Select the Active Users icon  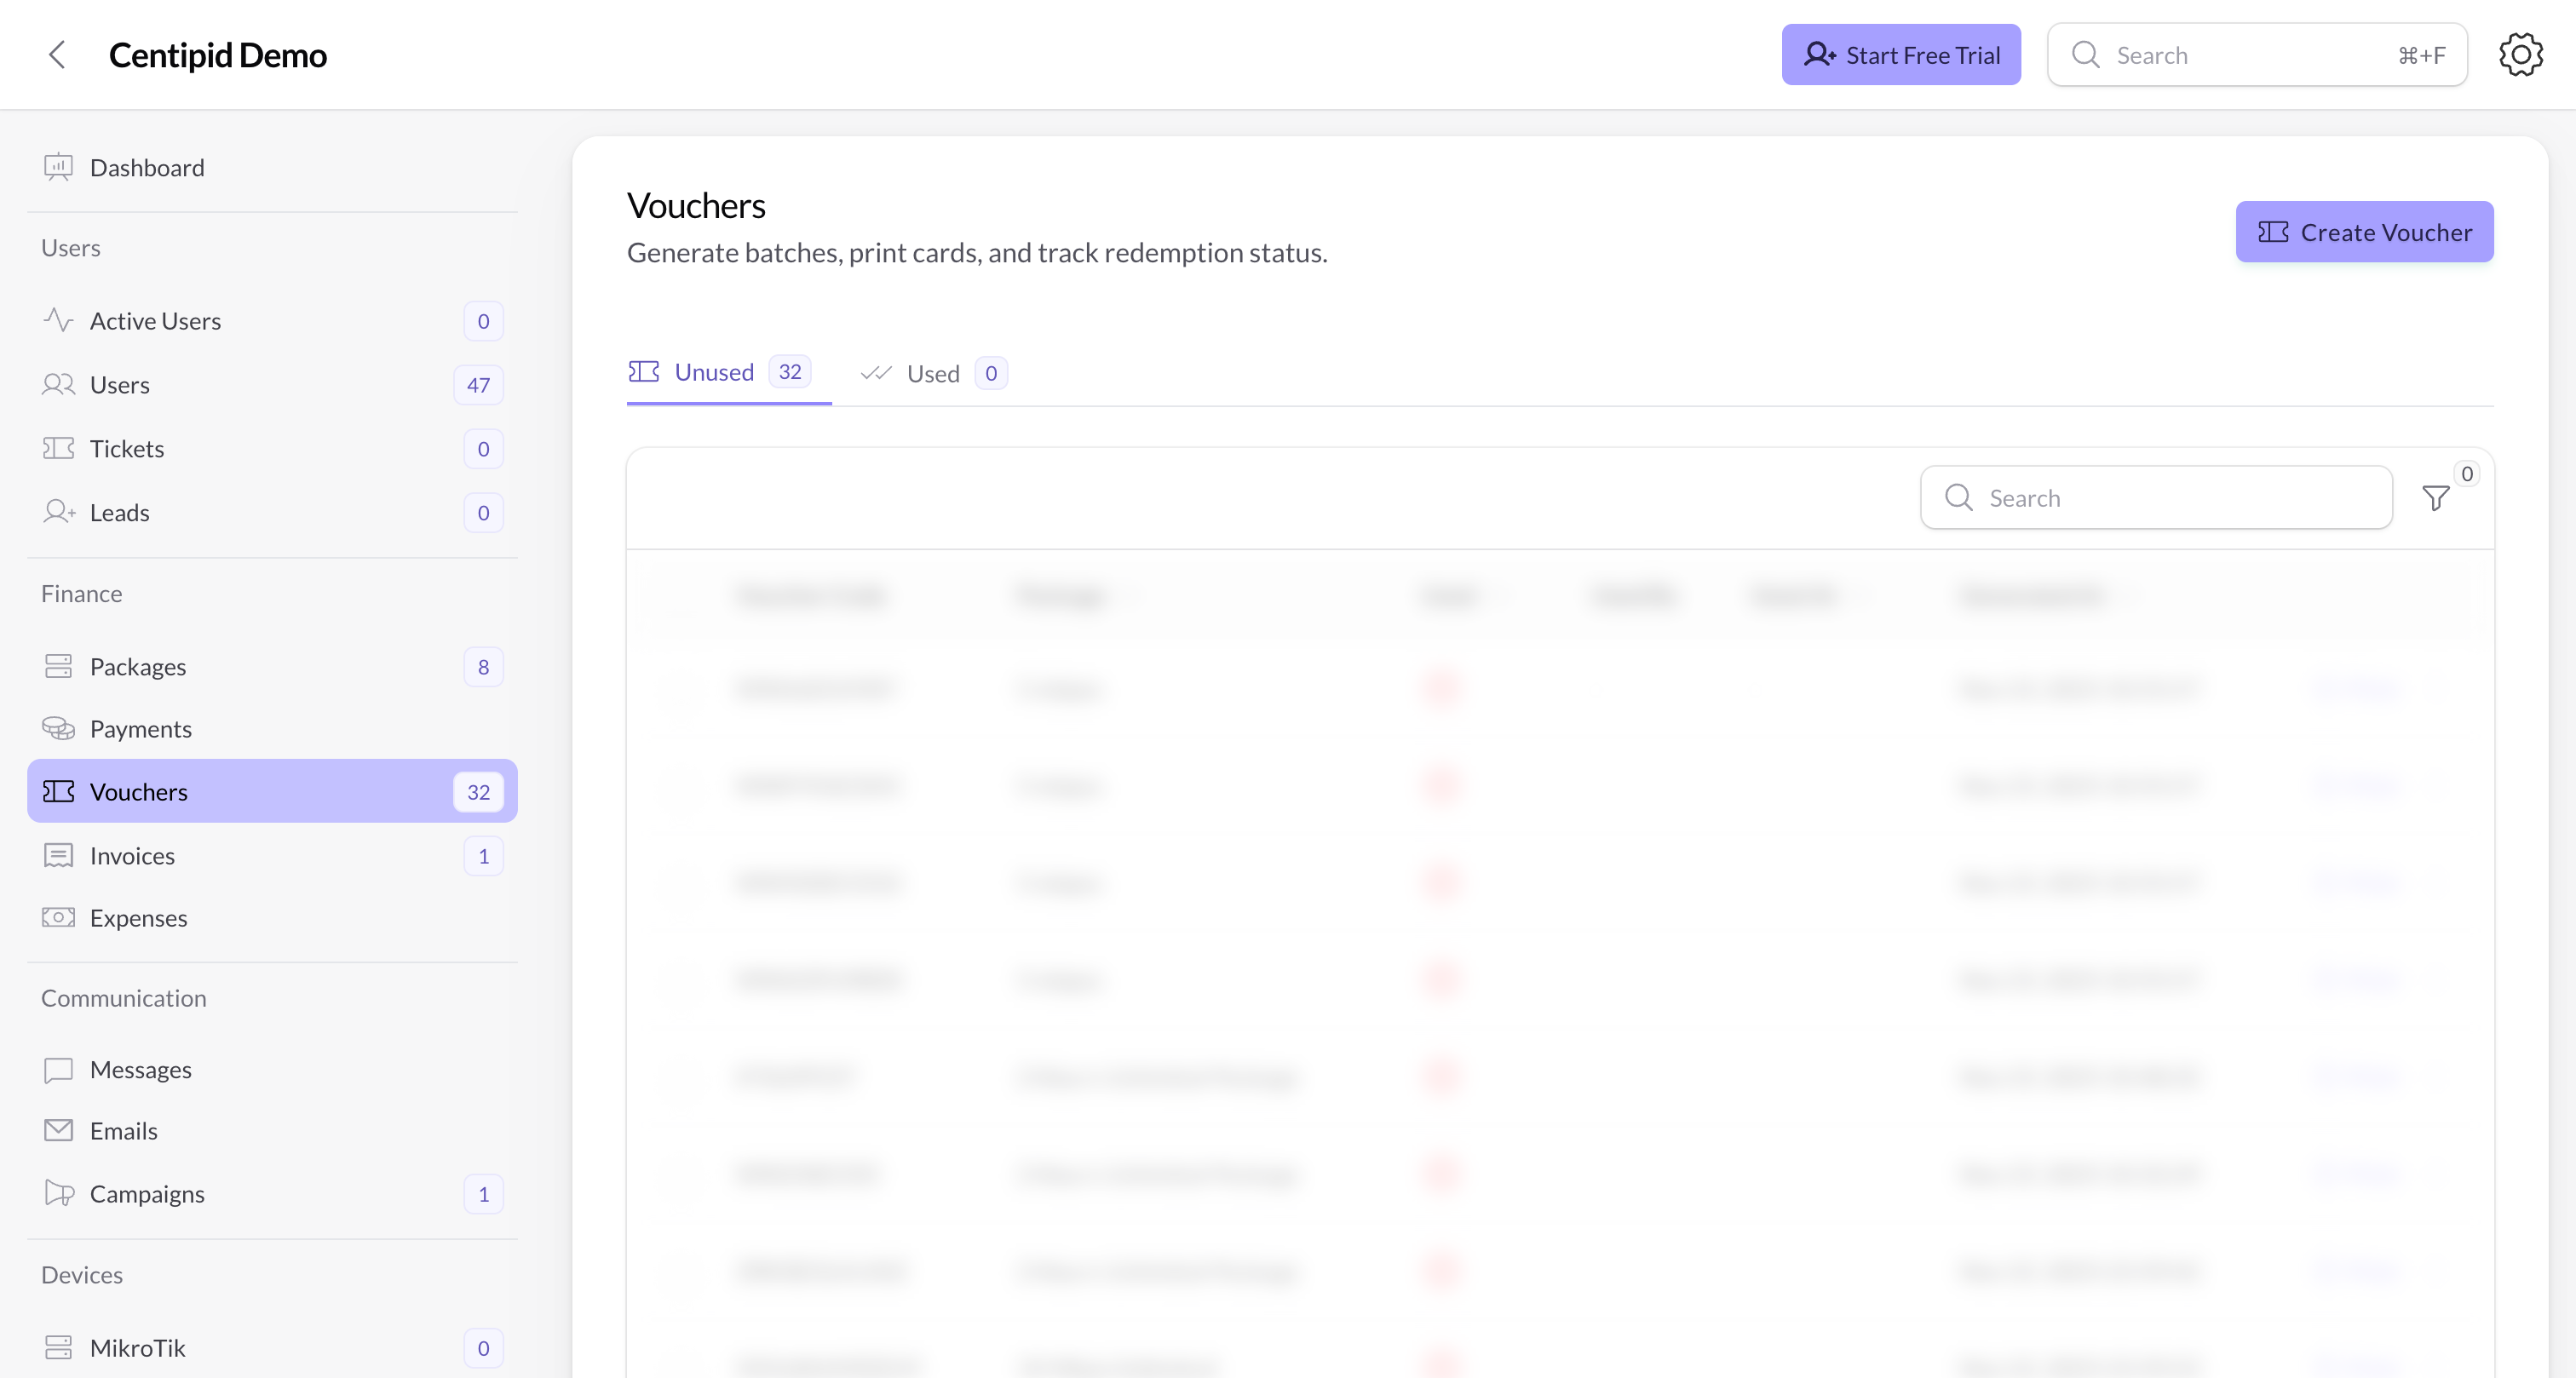click(57, 320)
